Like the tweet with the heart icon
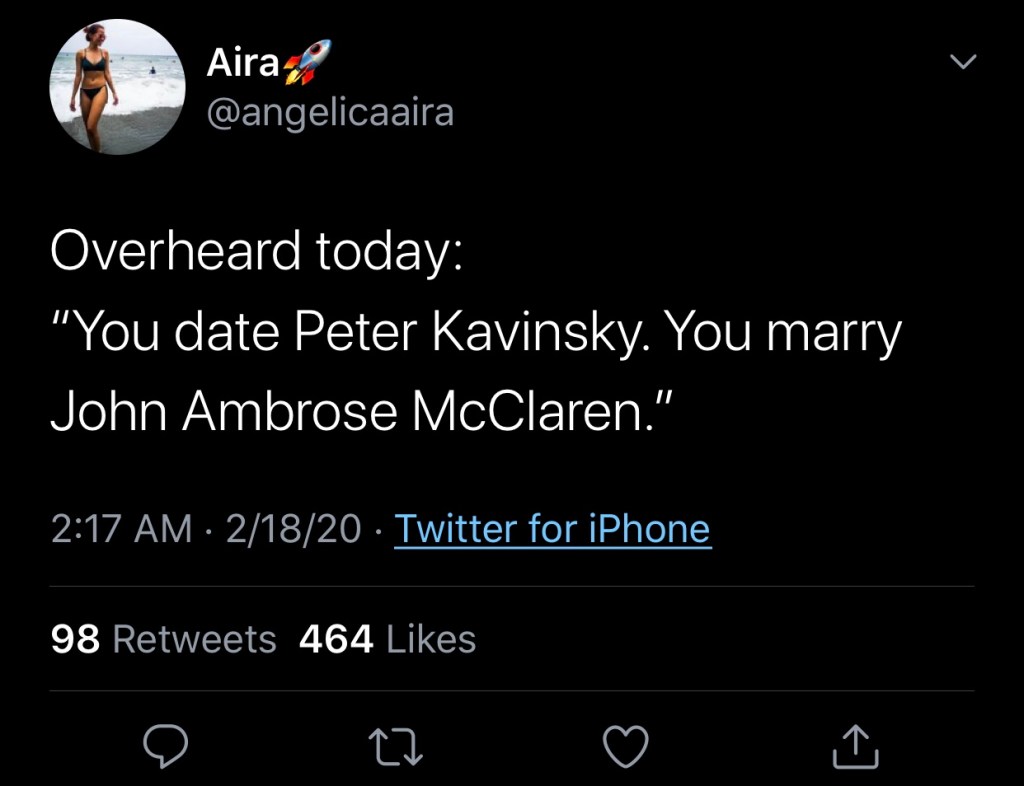Viewport: 1024px width, 786px height. pyautogui.click(x=626, y=745)
